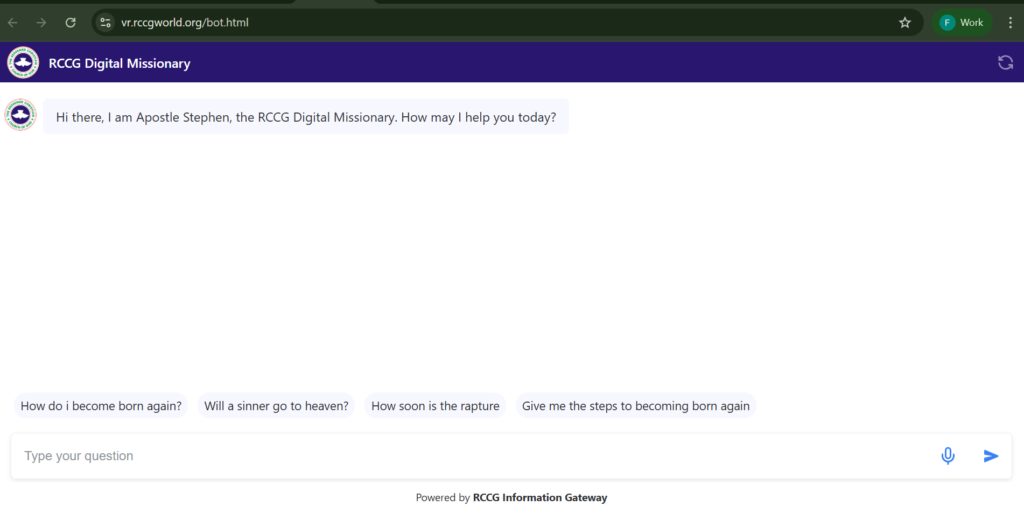This screenshot has width=1024, height=513.
Task: Click the browser forward arrow
Action: click(41, 22)
